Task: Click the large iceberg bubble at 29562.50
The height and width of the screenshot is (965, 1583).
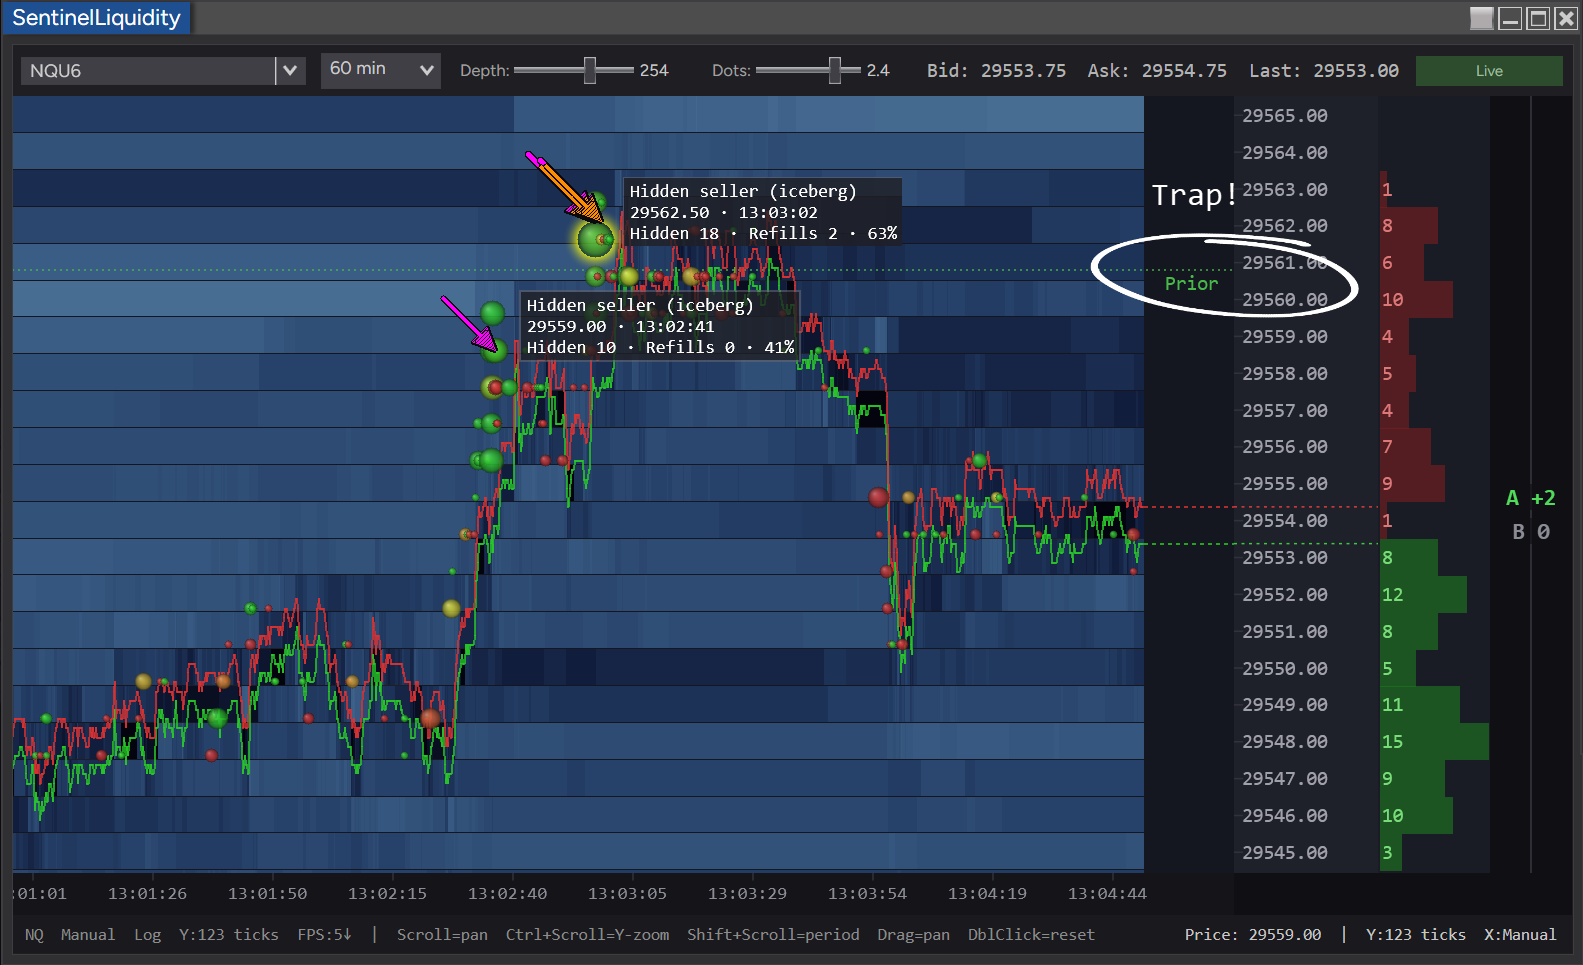Action: coord(595,240)
